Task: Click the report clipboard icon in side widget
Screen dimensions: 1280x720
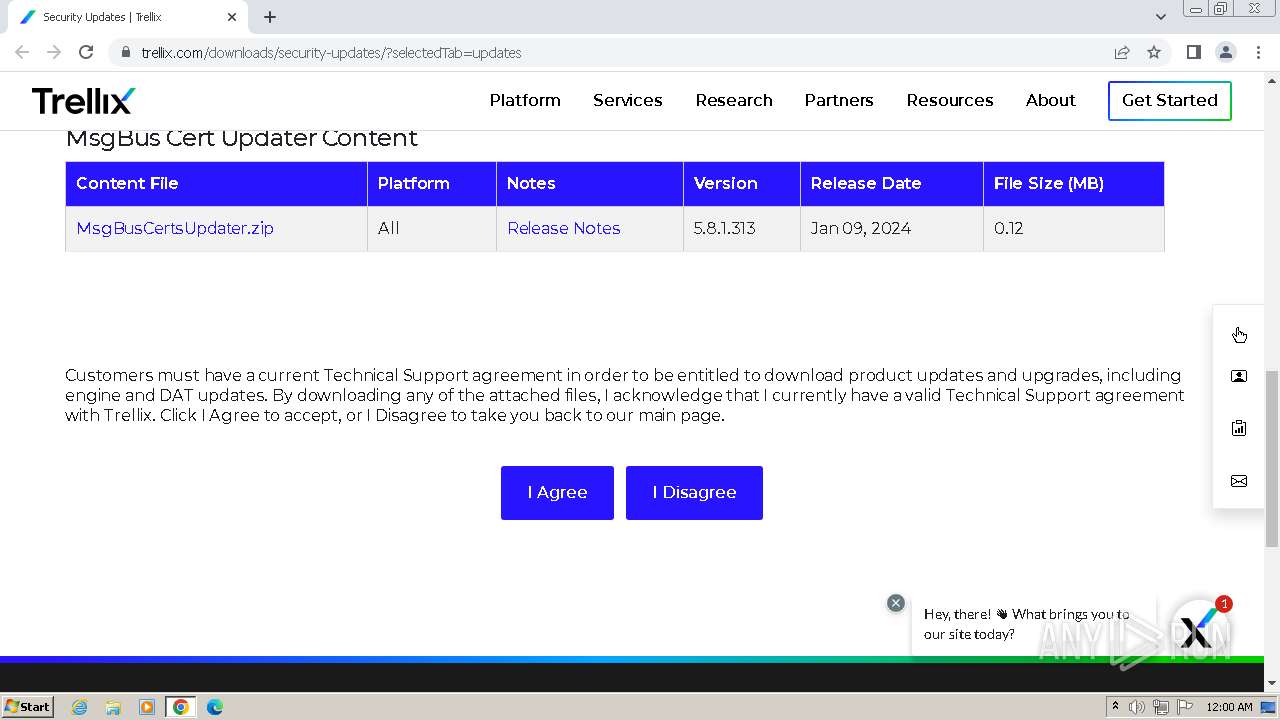Action: pyautogui.click(x=1239, y=428)
